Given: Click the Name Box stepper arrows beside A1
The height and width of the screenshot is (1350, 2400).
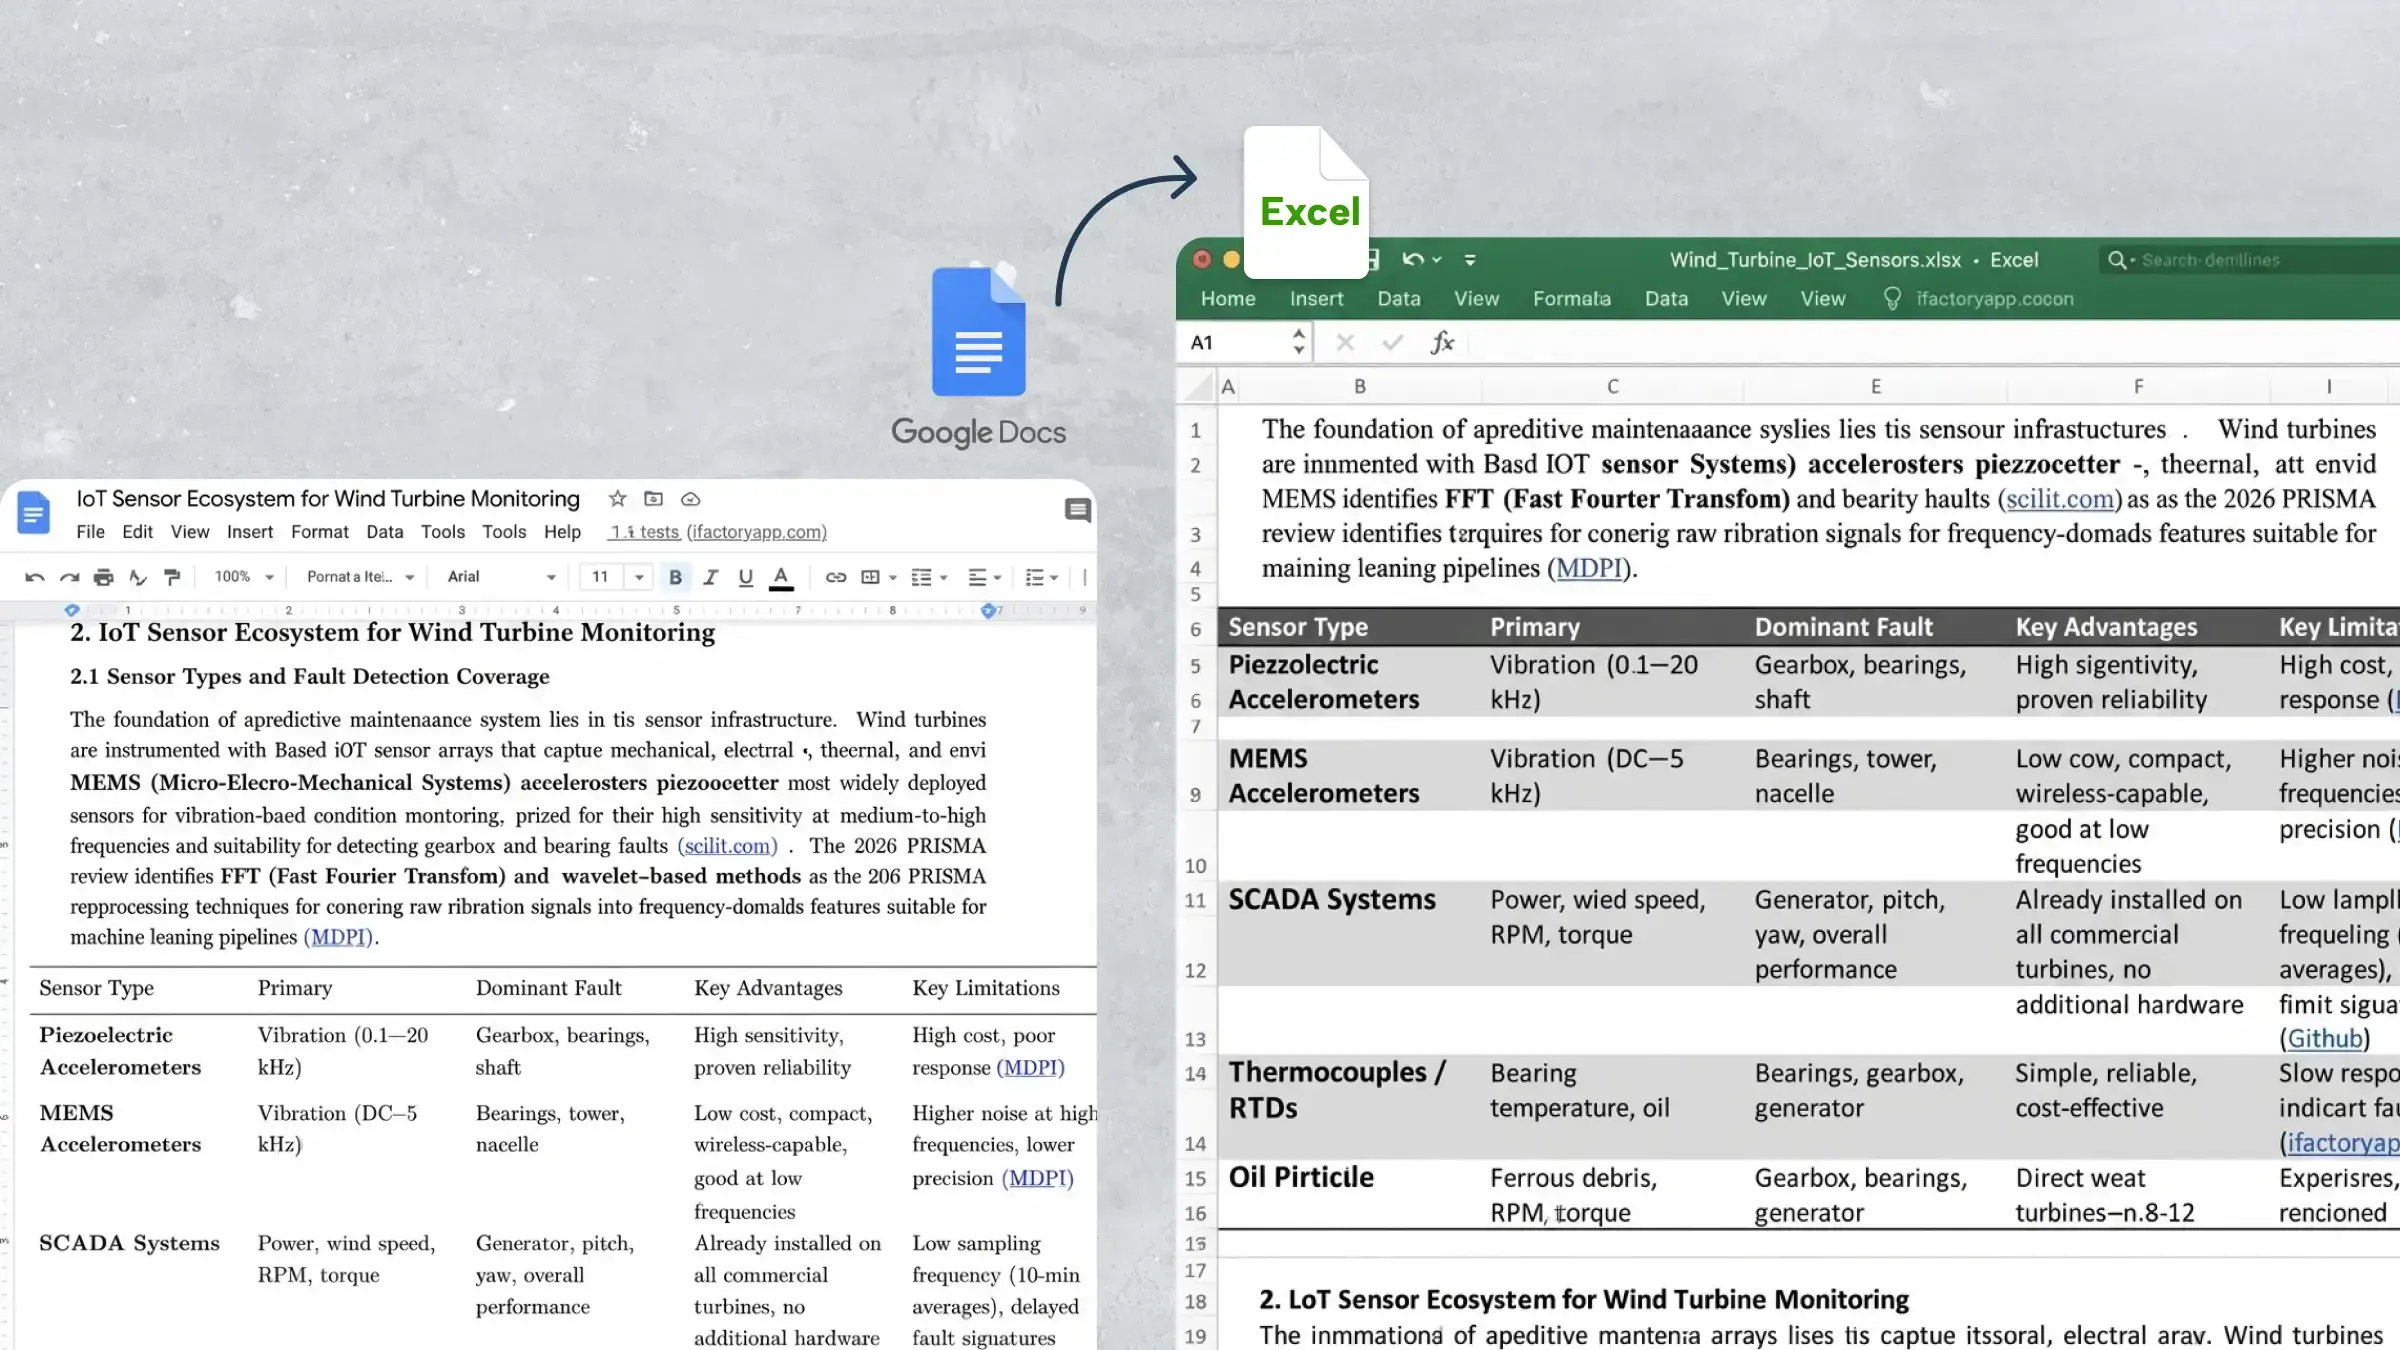Looking at the screenshot, I should [1298, 342].
